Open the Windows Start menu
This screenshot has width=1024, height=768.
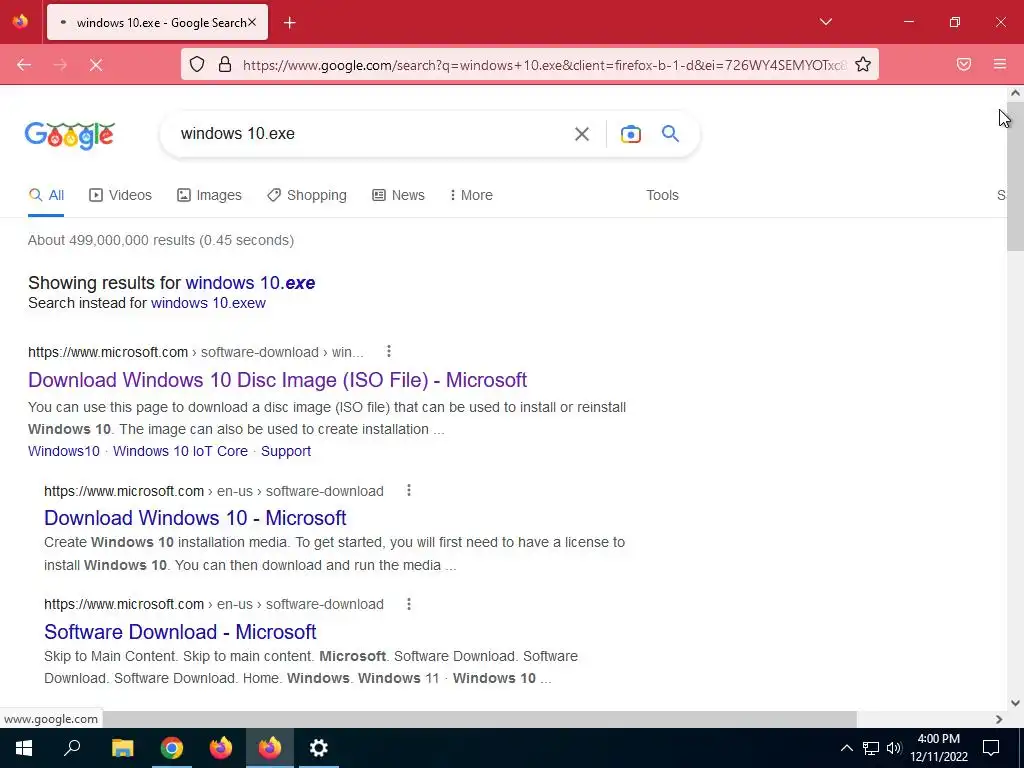24,748
